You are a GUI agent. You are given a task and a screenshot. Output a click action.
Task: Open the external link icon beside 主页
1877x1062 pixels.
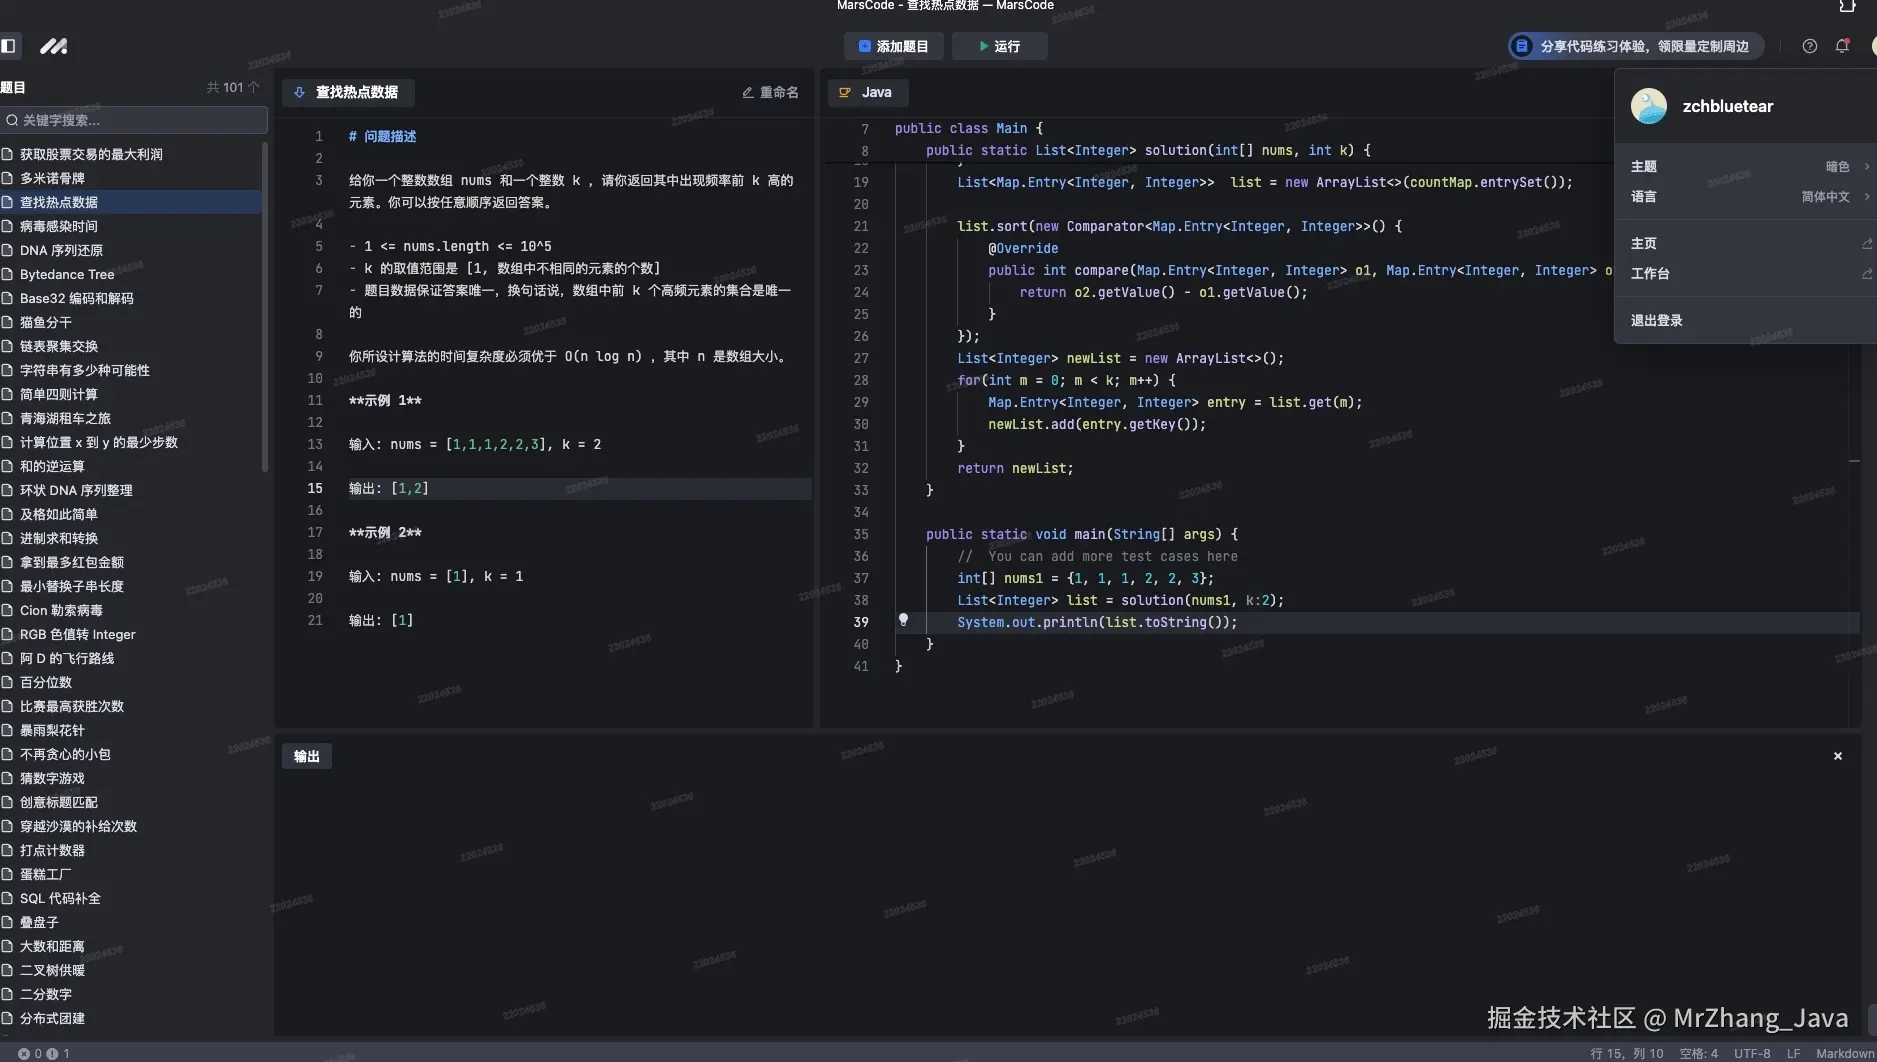click(x=1866, y=244)
